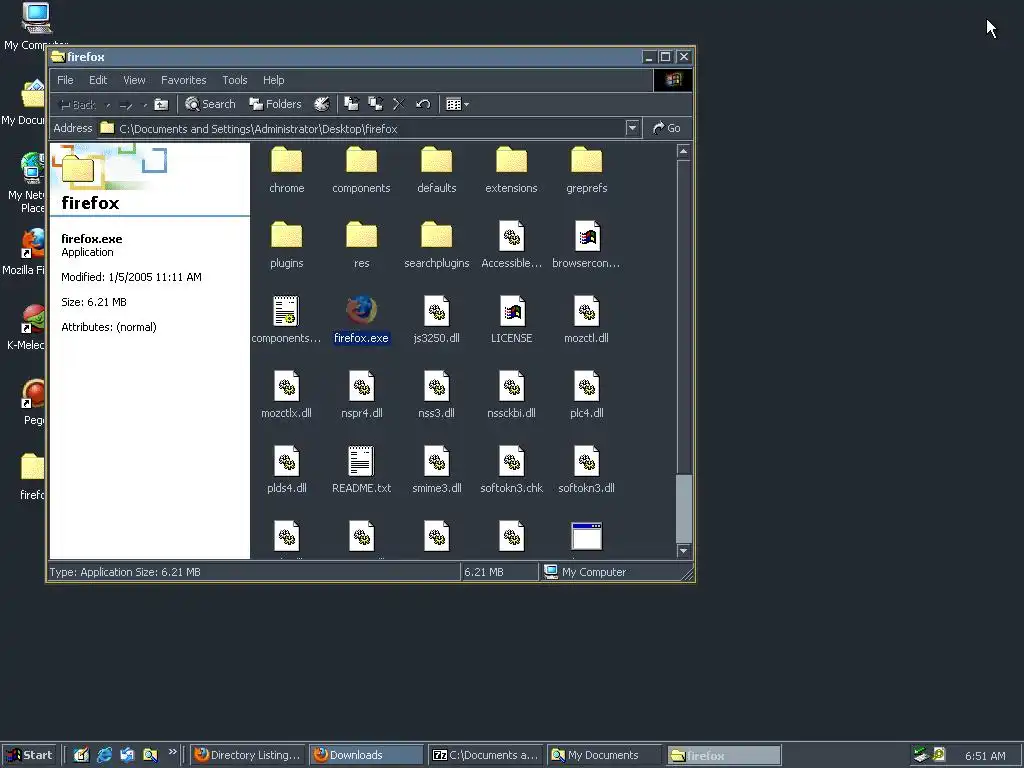Open the Back history dropdown arrow
Viewport: 1024px width, 768px height.
coord(108,105)
